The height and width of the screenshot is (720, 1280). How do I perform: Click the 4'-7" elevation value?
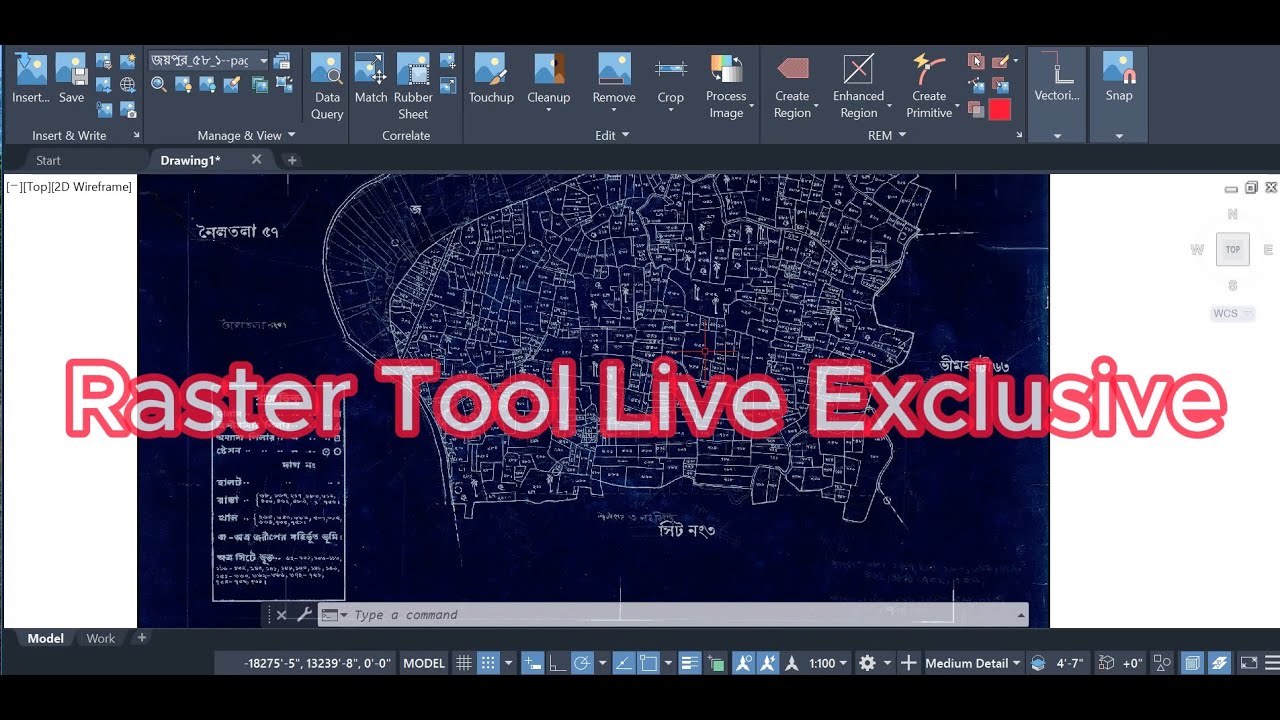pos(1070,663)
